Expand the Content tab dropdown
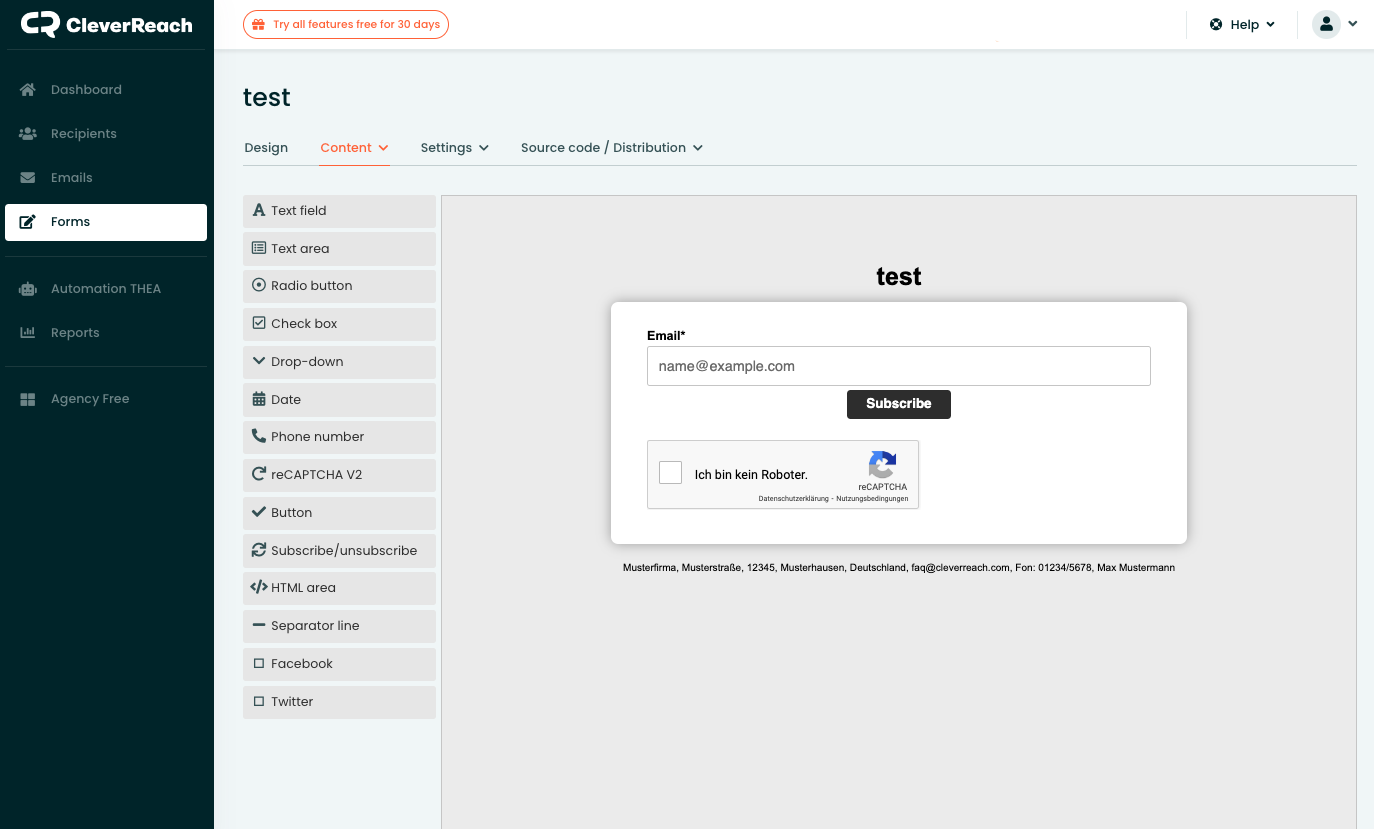 pyautogui.click(x=354, y=148)
